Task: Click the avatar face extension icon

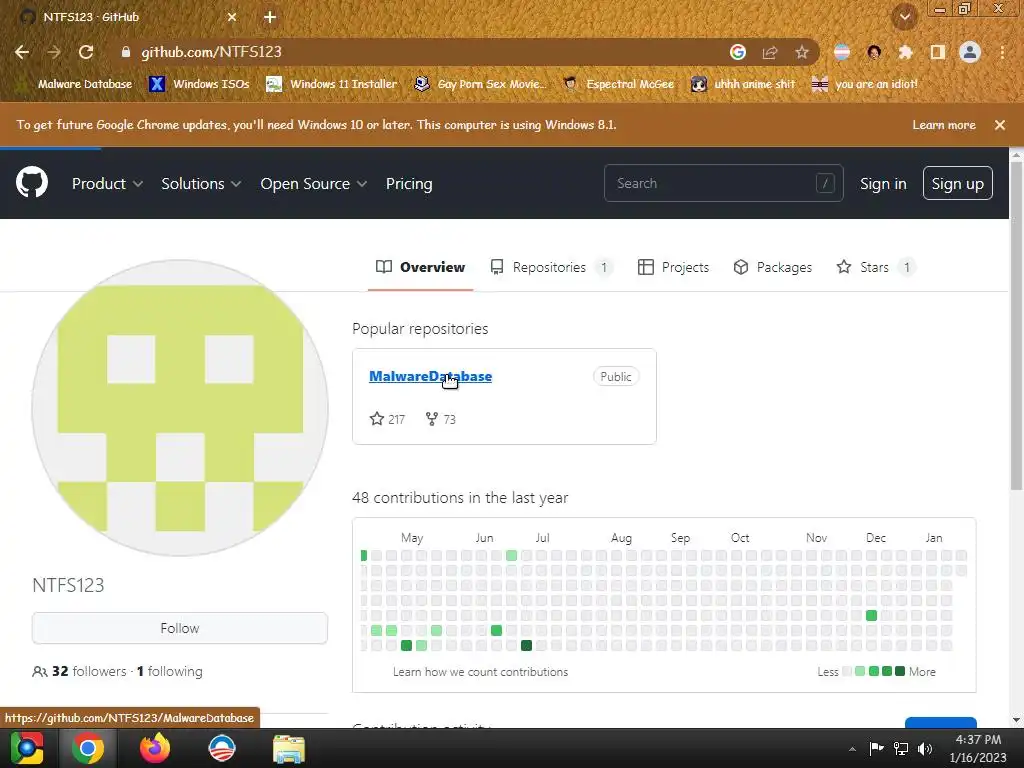Action: coord(874,52)
